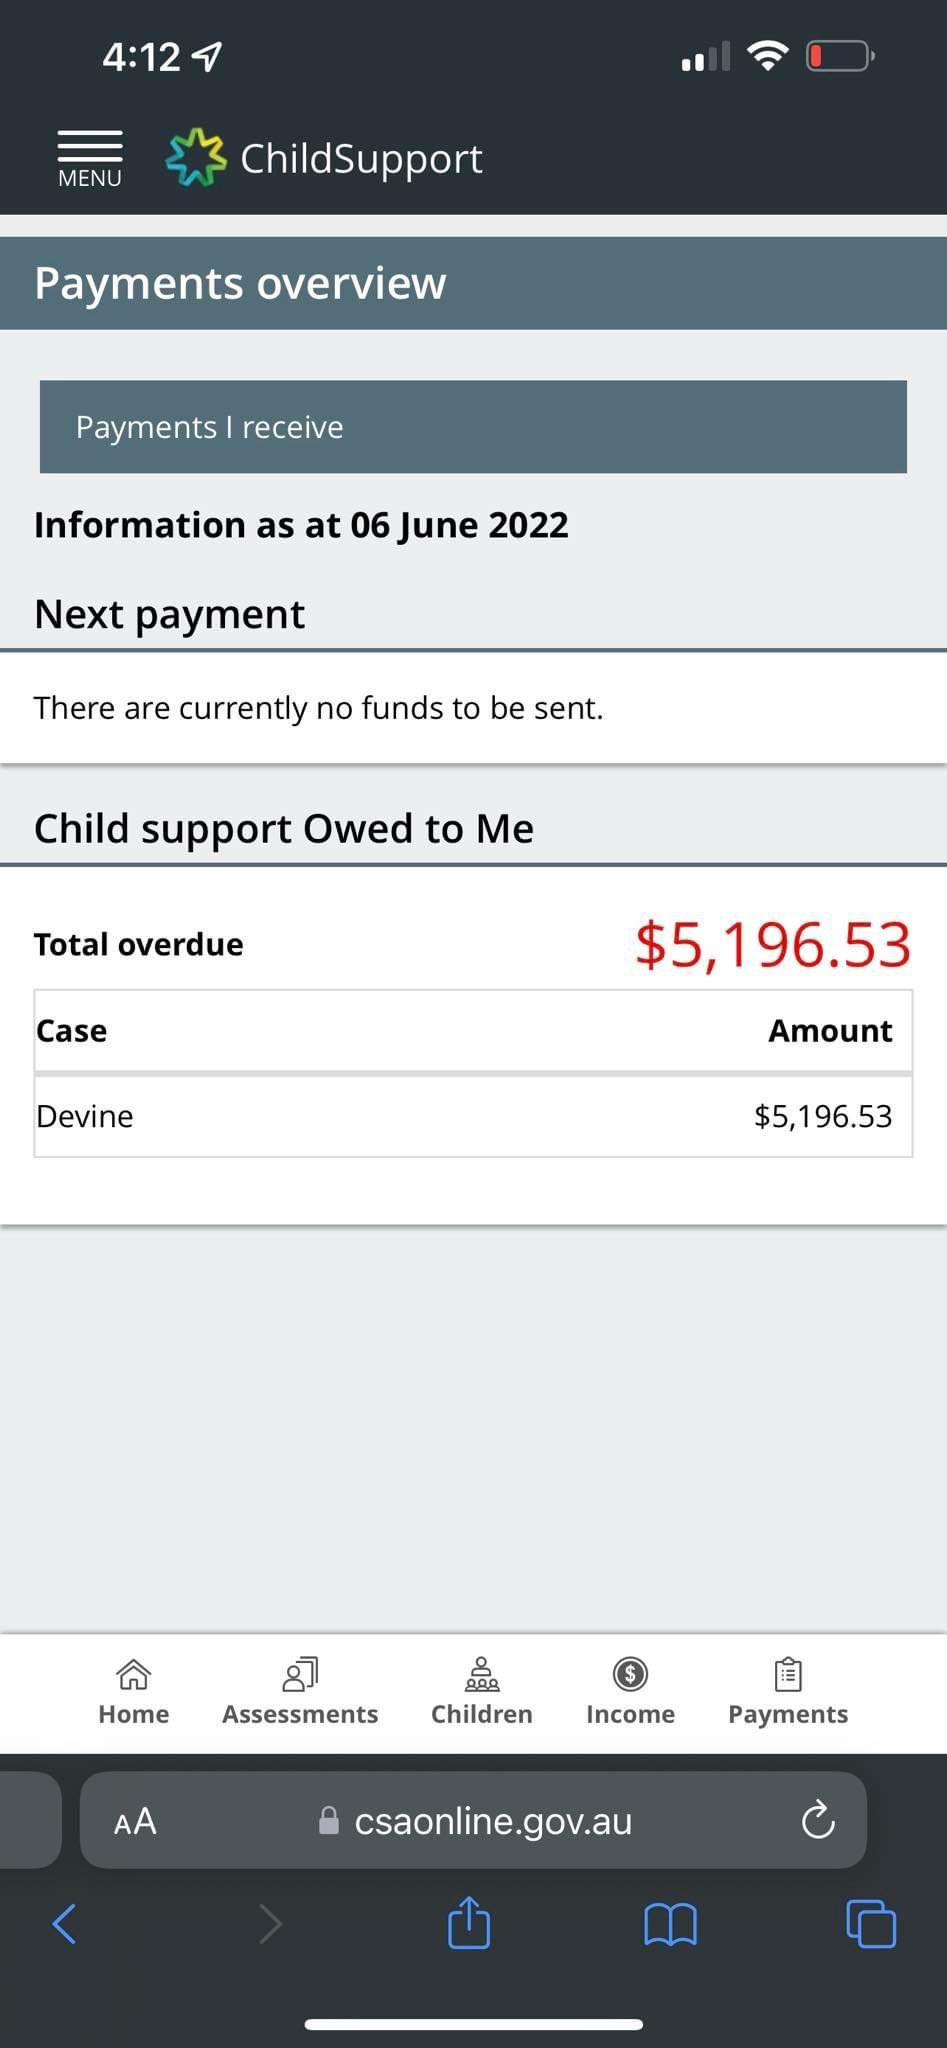This screenshot has width=947, height=2048.
Task: Tap the csaonline.gov.au address field
Action: tap(492, 1821)
